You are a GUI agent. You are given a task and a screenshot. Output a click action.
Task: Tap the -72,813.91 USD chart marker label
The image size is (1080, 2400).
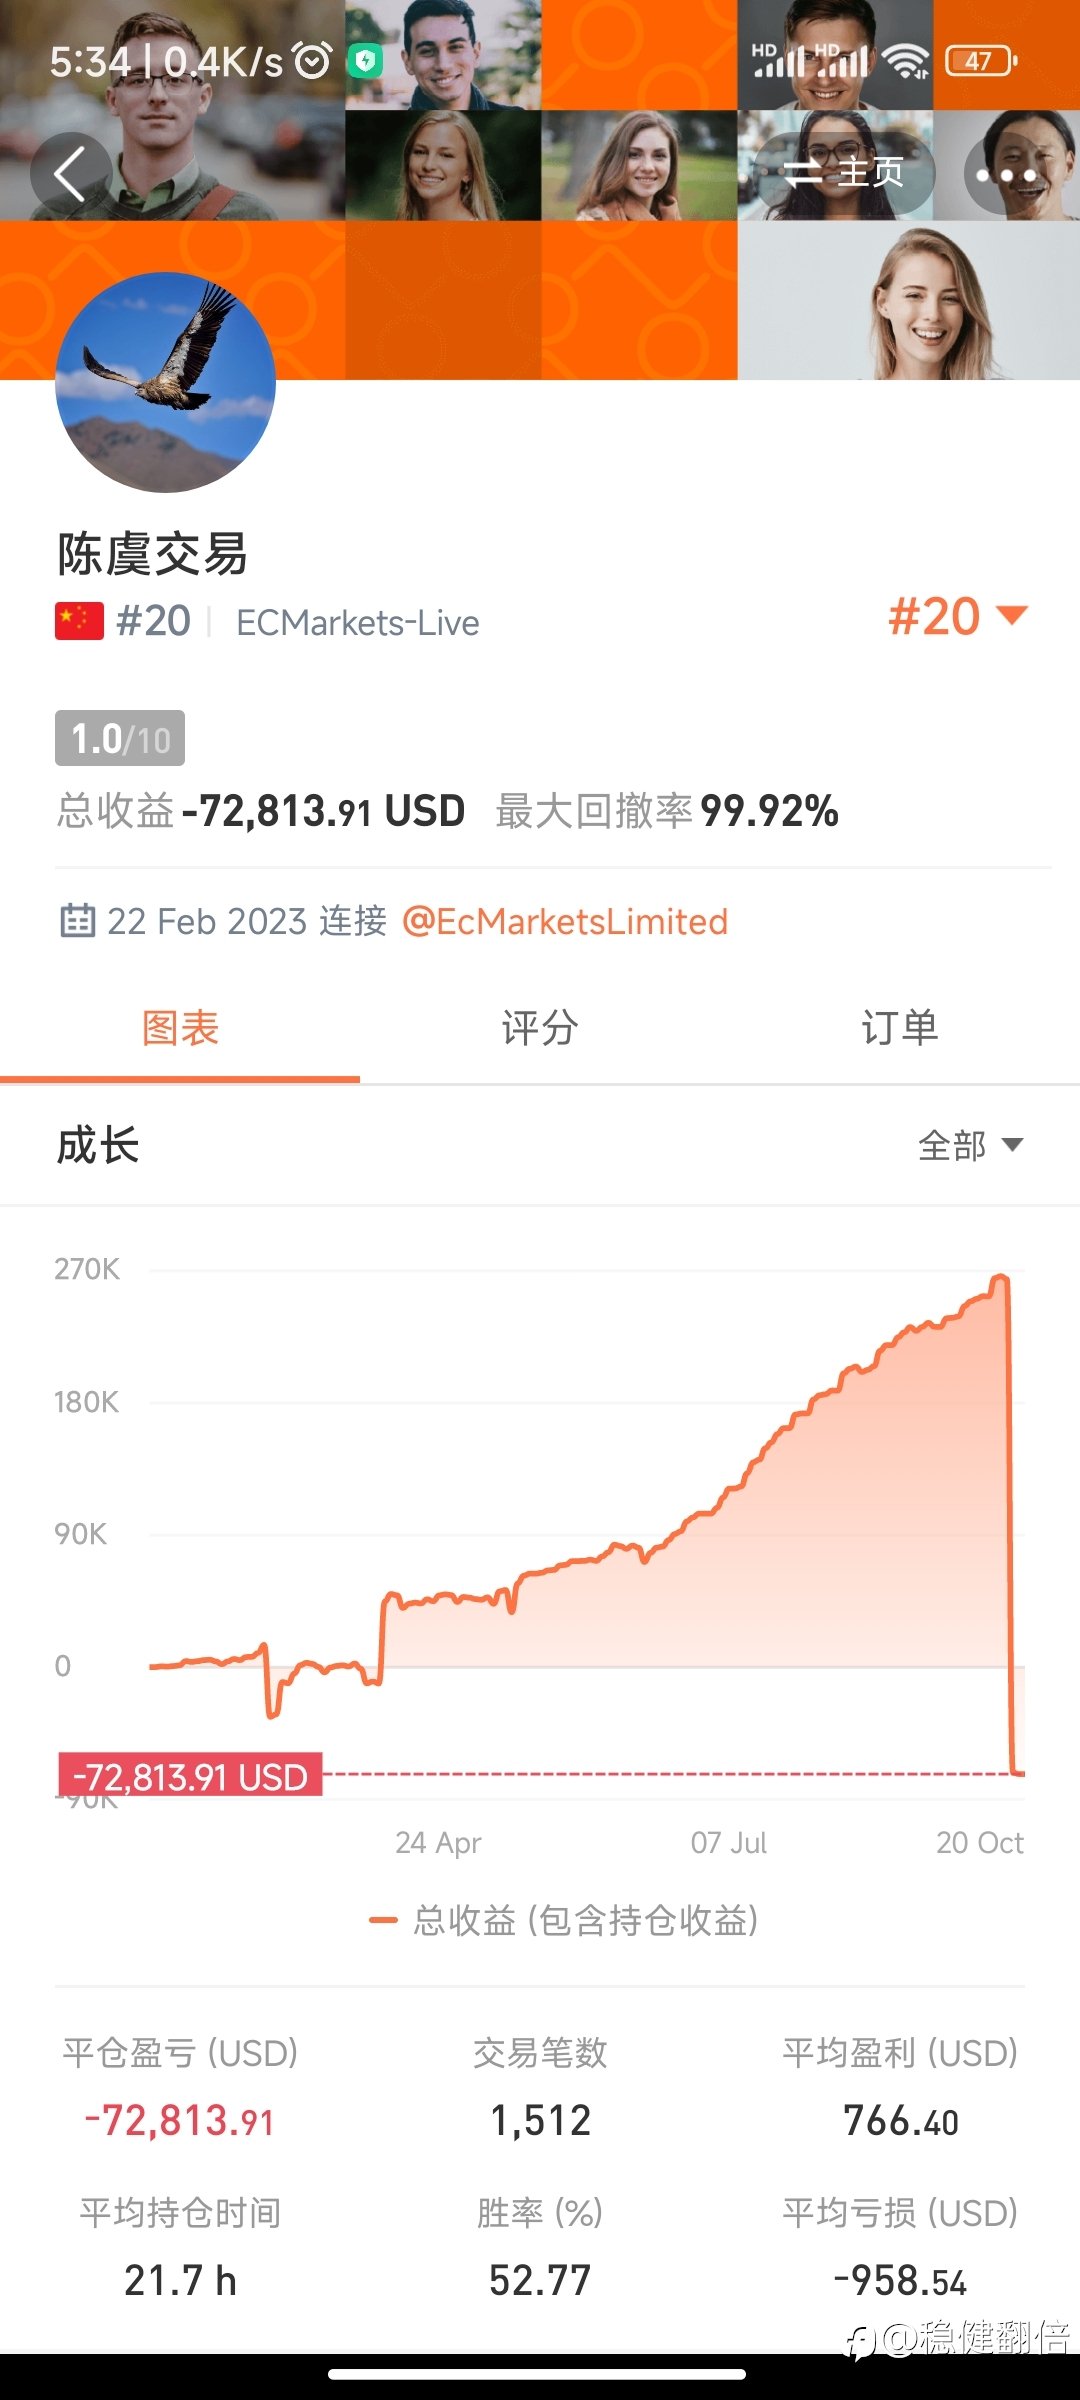pos(190,1776)
